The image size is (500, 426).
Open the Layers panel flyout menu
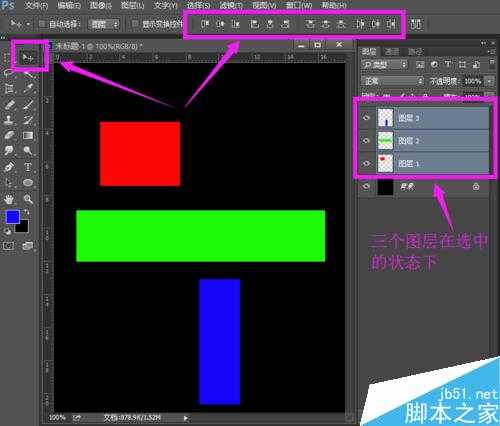click(491, 51)
